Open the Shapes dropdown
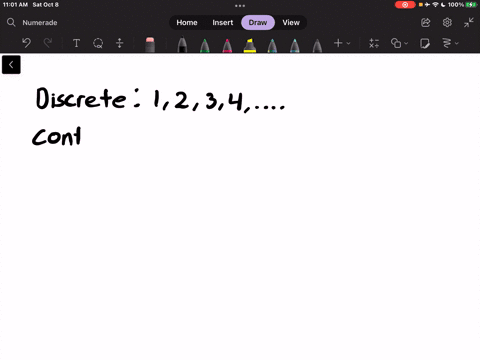The width and height of the screenshot is (480, 360). (x=399, y=43)
